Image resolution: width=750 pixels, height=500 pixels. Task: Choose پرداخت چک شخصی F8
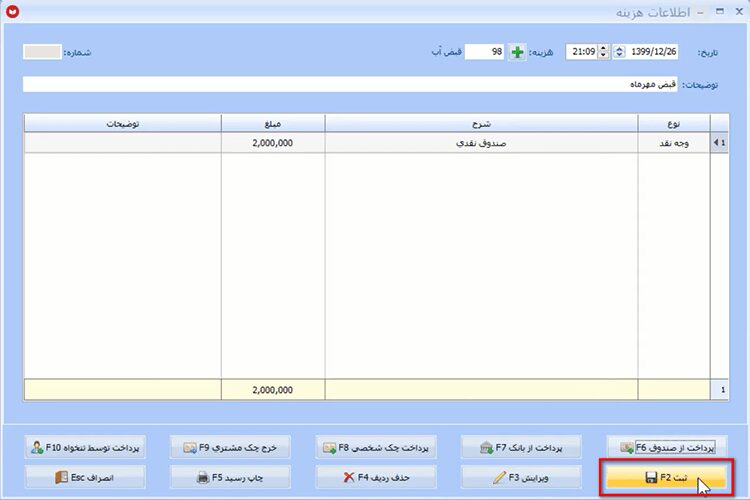(x=375, y=447)
